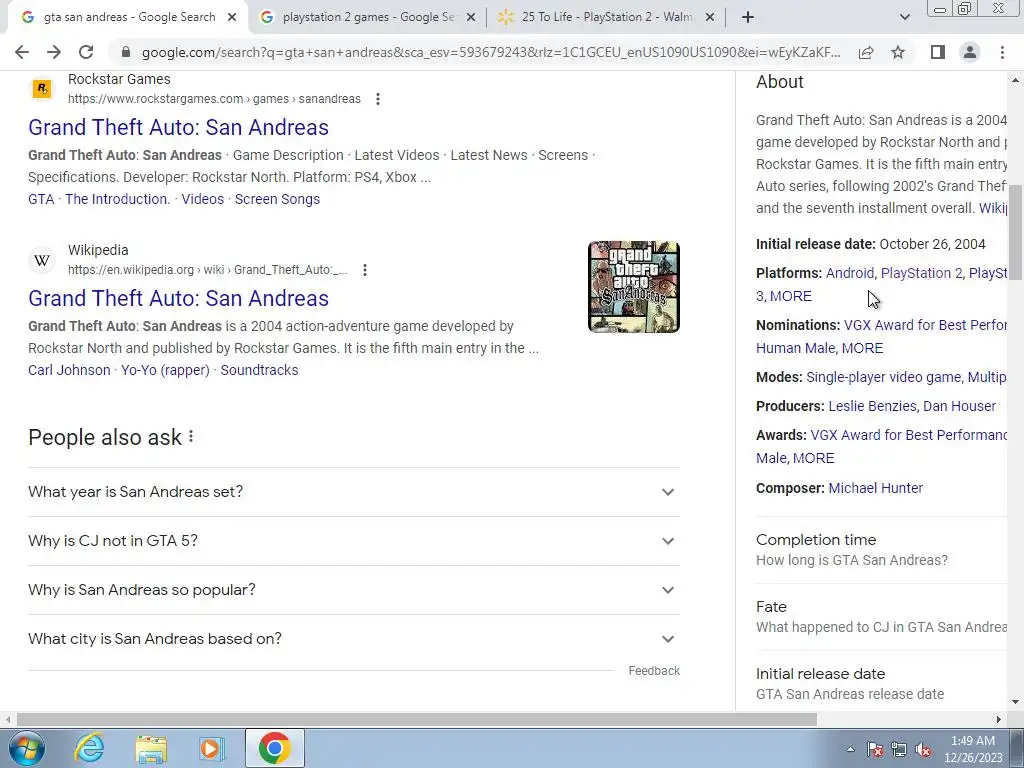Screen dimensions: 1024x768
Task: Show MORE awards
Action: tap(813, 458)
